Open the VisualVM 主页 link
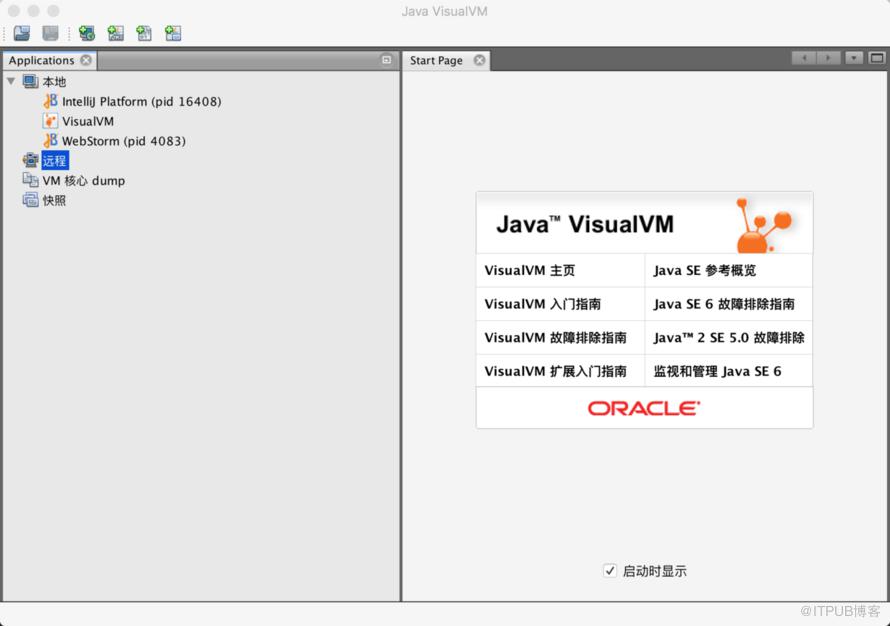Screen dimensions: 890x626 tap(530, 270)
